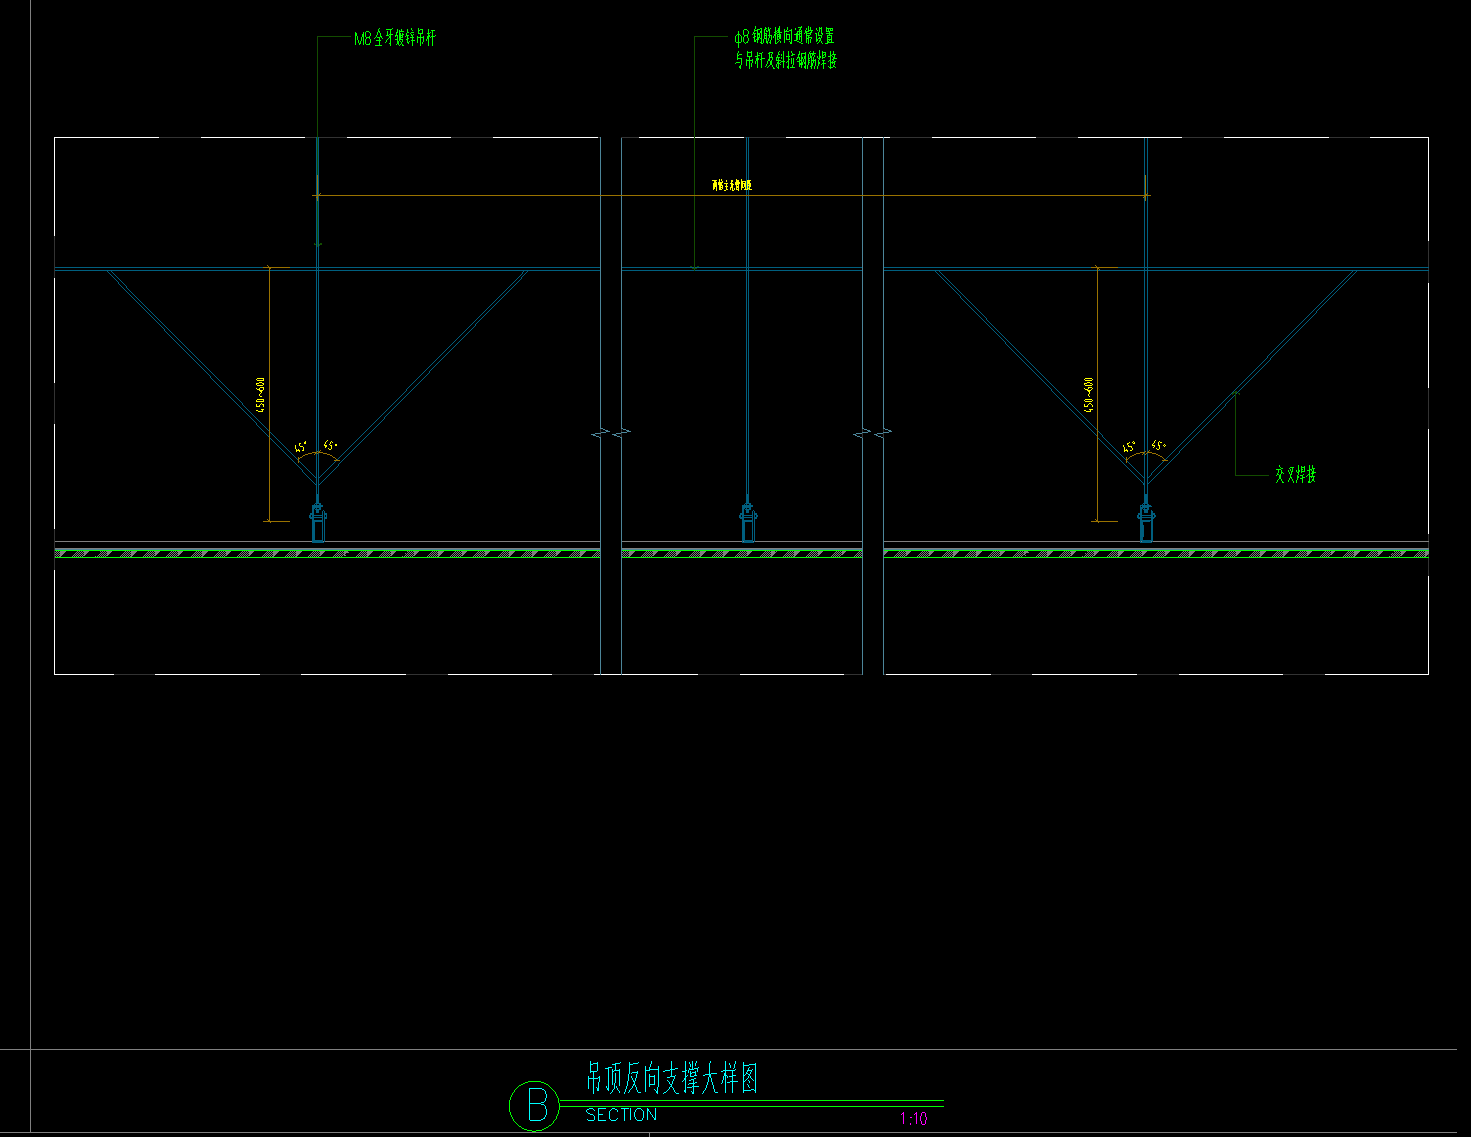Pick the '交叉焊接' leader label
This screenshot has width=1471, height=1137.
[x=1295, y=475]
